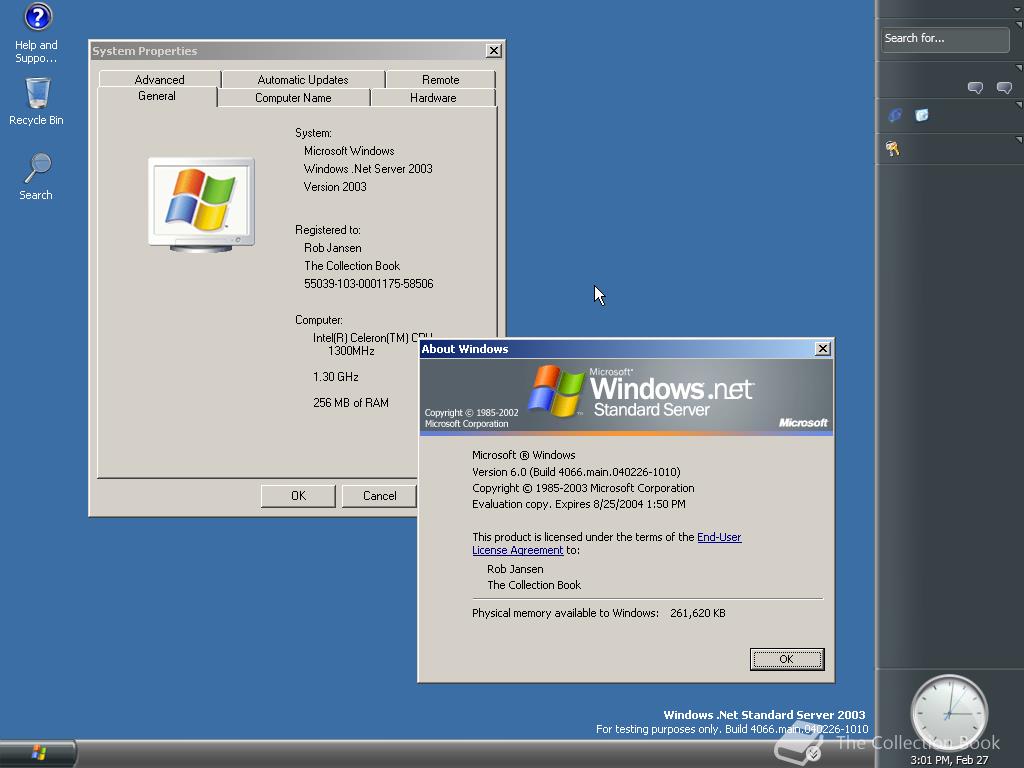The image size is (1024, 768).
Task: Open the Computer Name tab
Action: 293,98
